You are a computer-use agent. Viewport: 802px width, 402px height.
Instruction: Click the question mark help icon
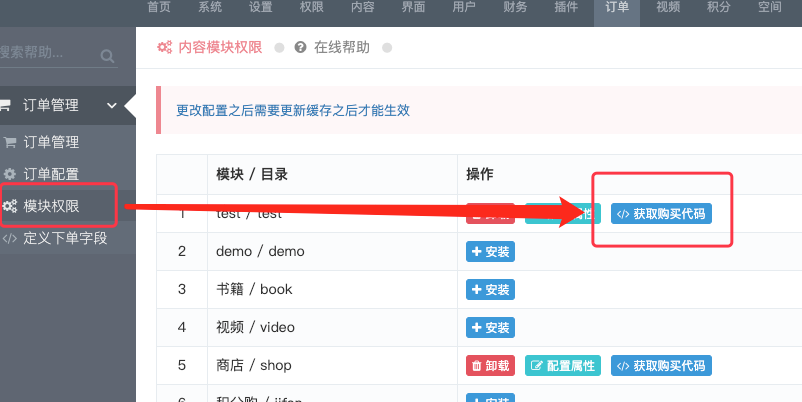300,47
